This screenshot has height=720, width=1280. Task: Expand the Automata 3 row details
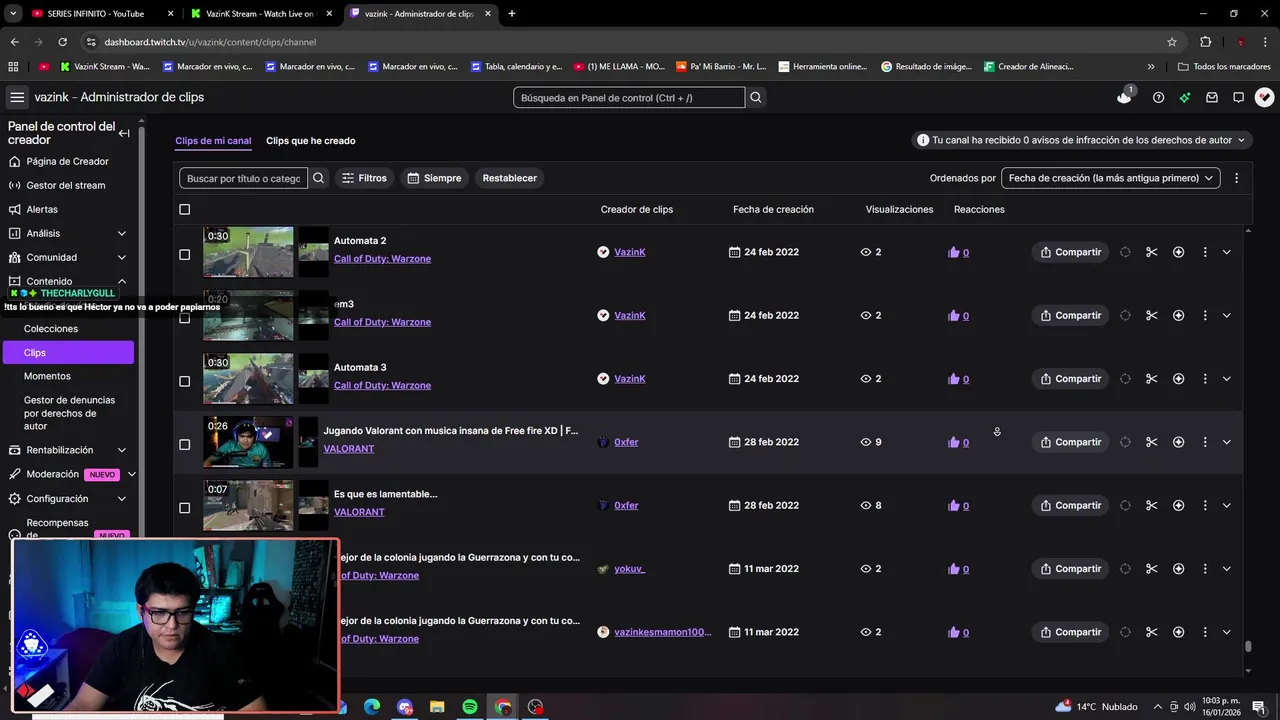click(1227, 379)
